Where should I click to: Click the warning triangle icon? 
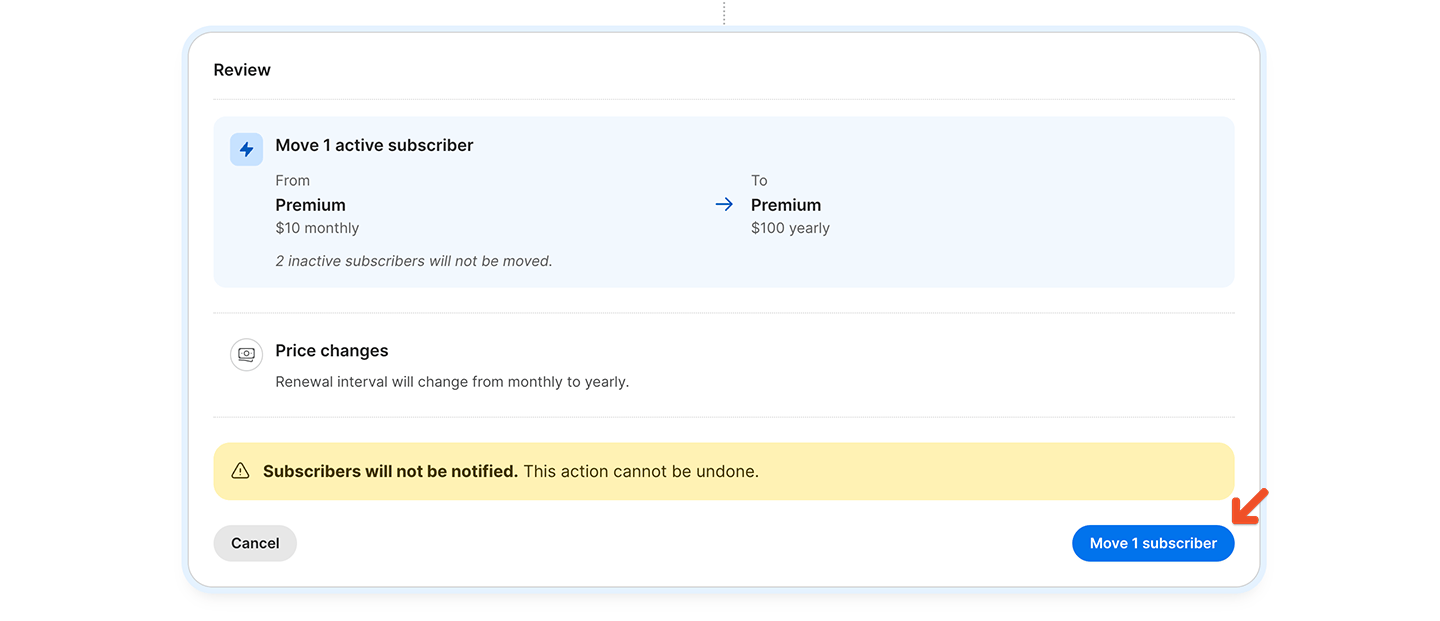point(240,471)
